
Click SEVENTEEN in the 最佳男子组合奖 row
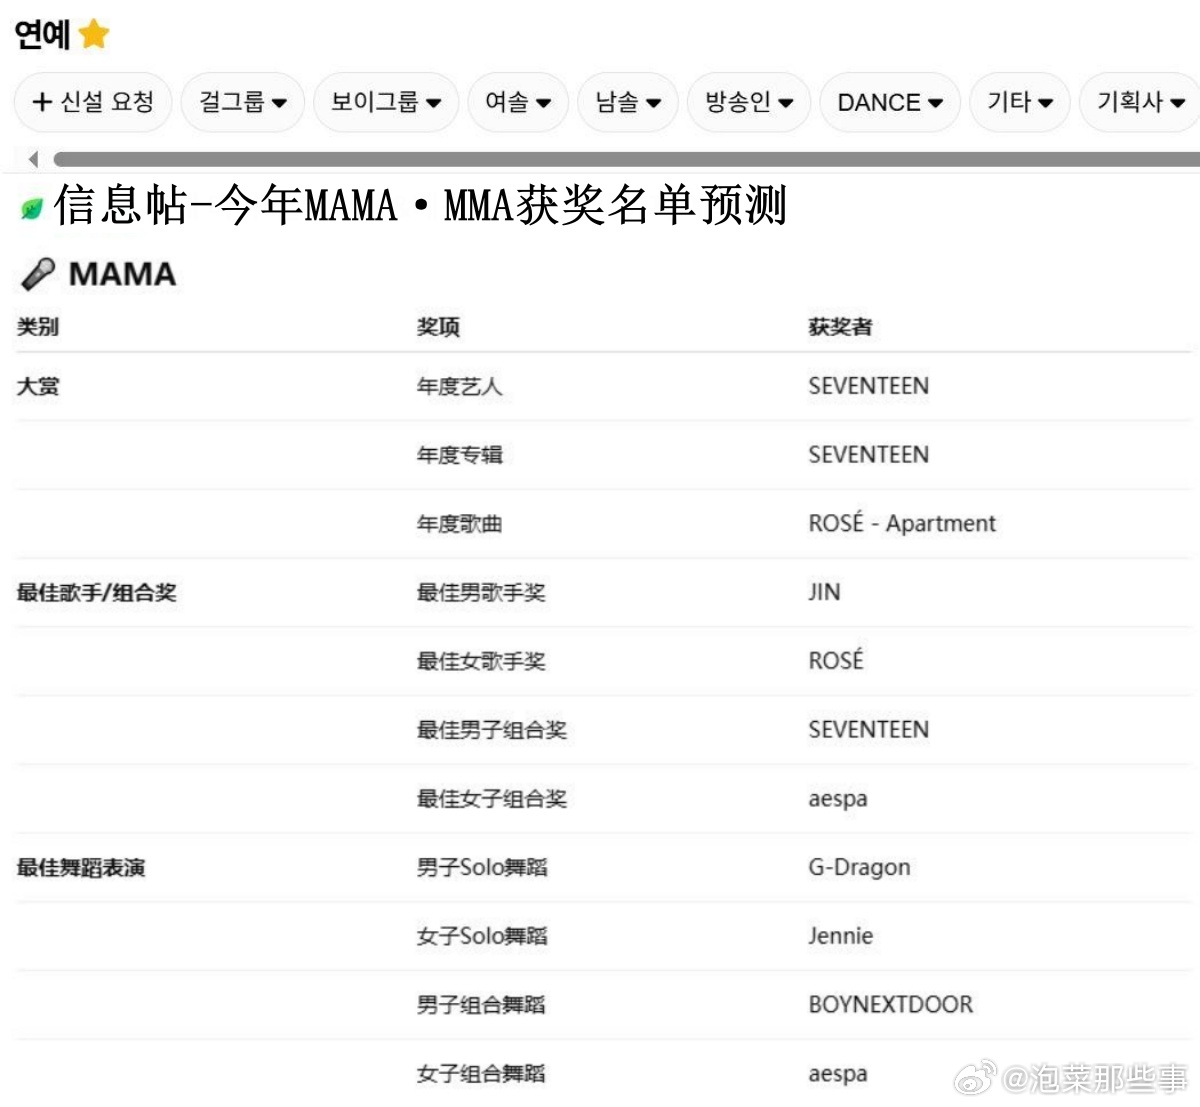(x=868, y=730)
